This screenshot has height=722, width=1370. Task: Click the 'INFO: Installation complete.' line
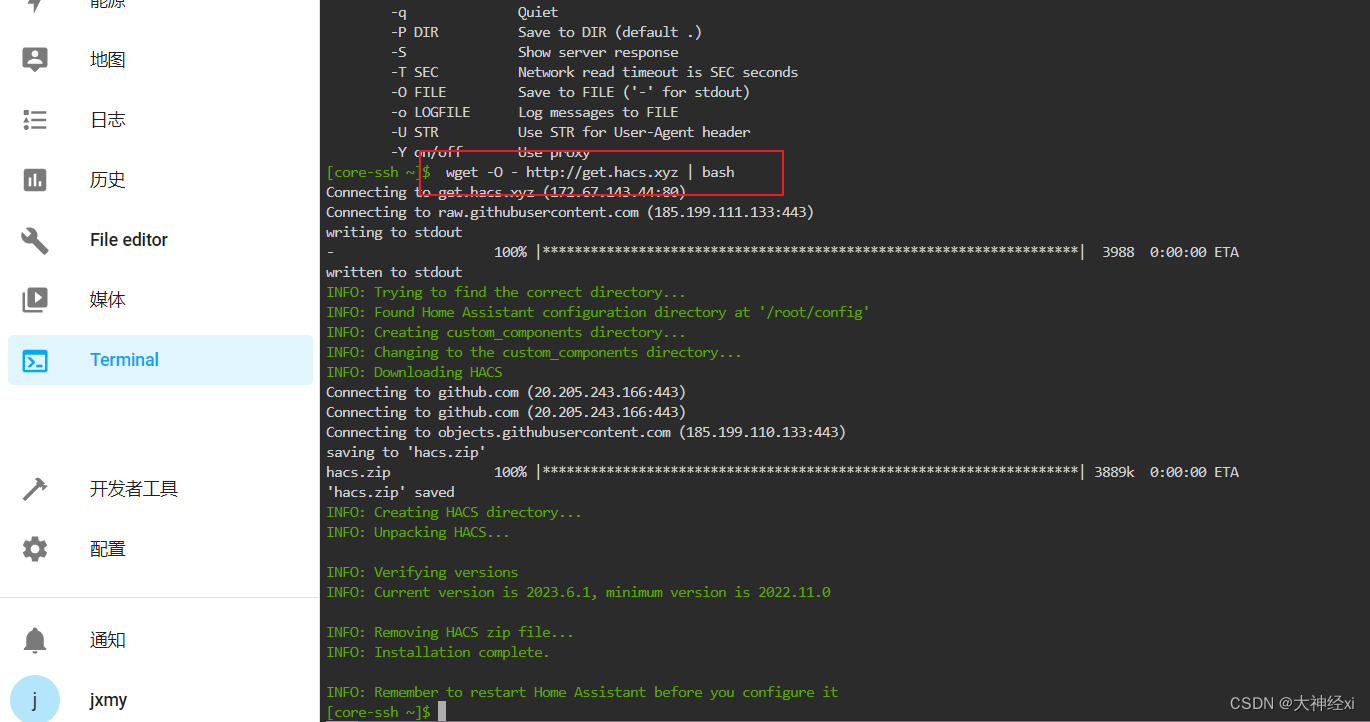(438, 652)
